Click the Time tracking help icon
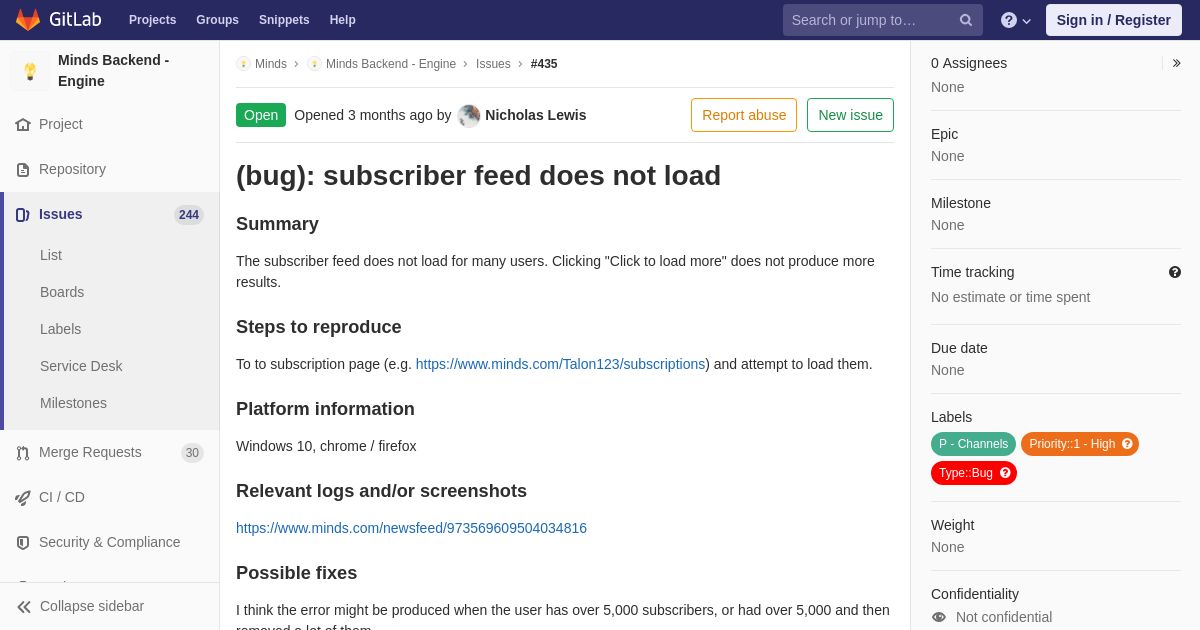 click(1175, 272)
